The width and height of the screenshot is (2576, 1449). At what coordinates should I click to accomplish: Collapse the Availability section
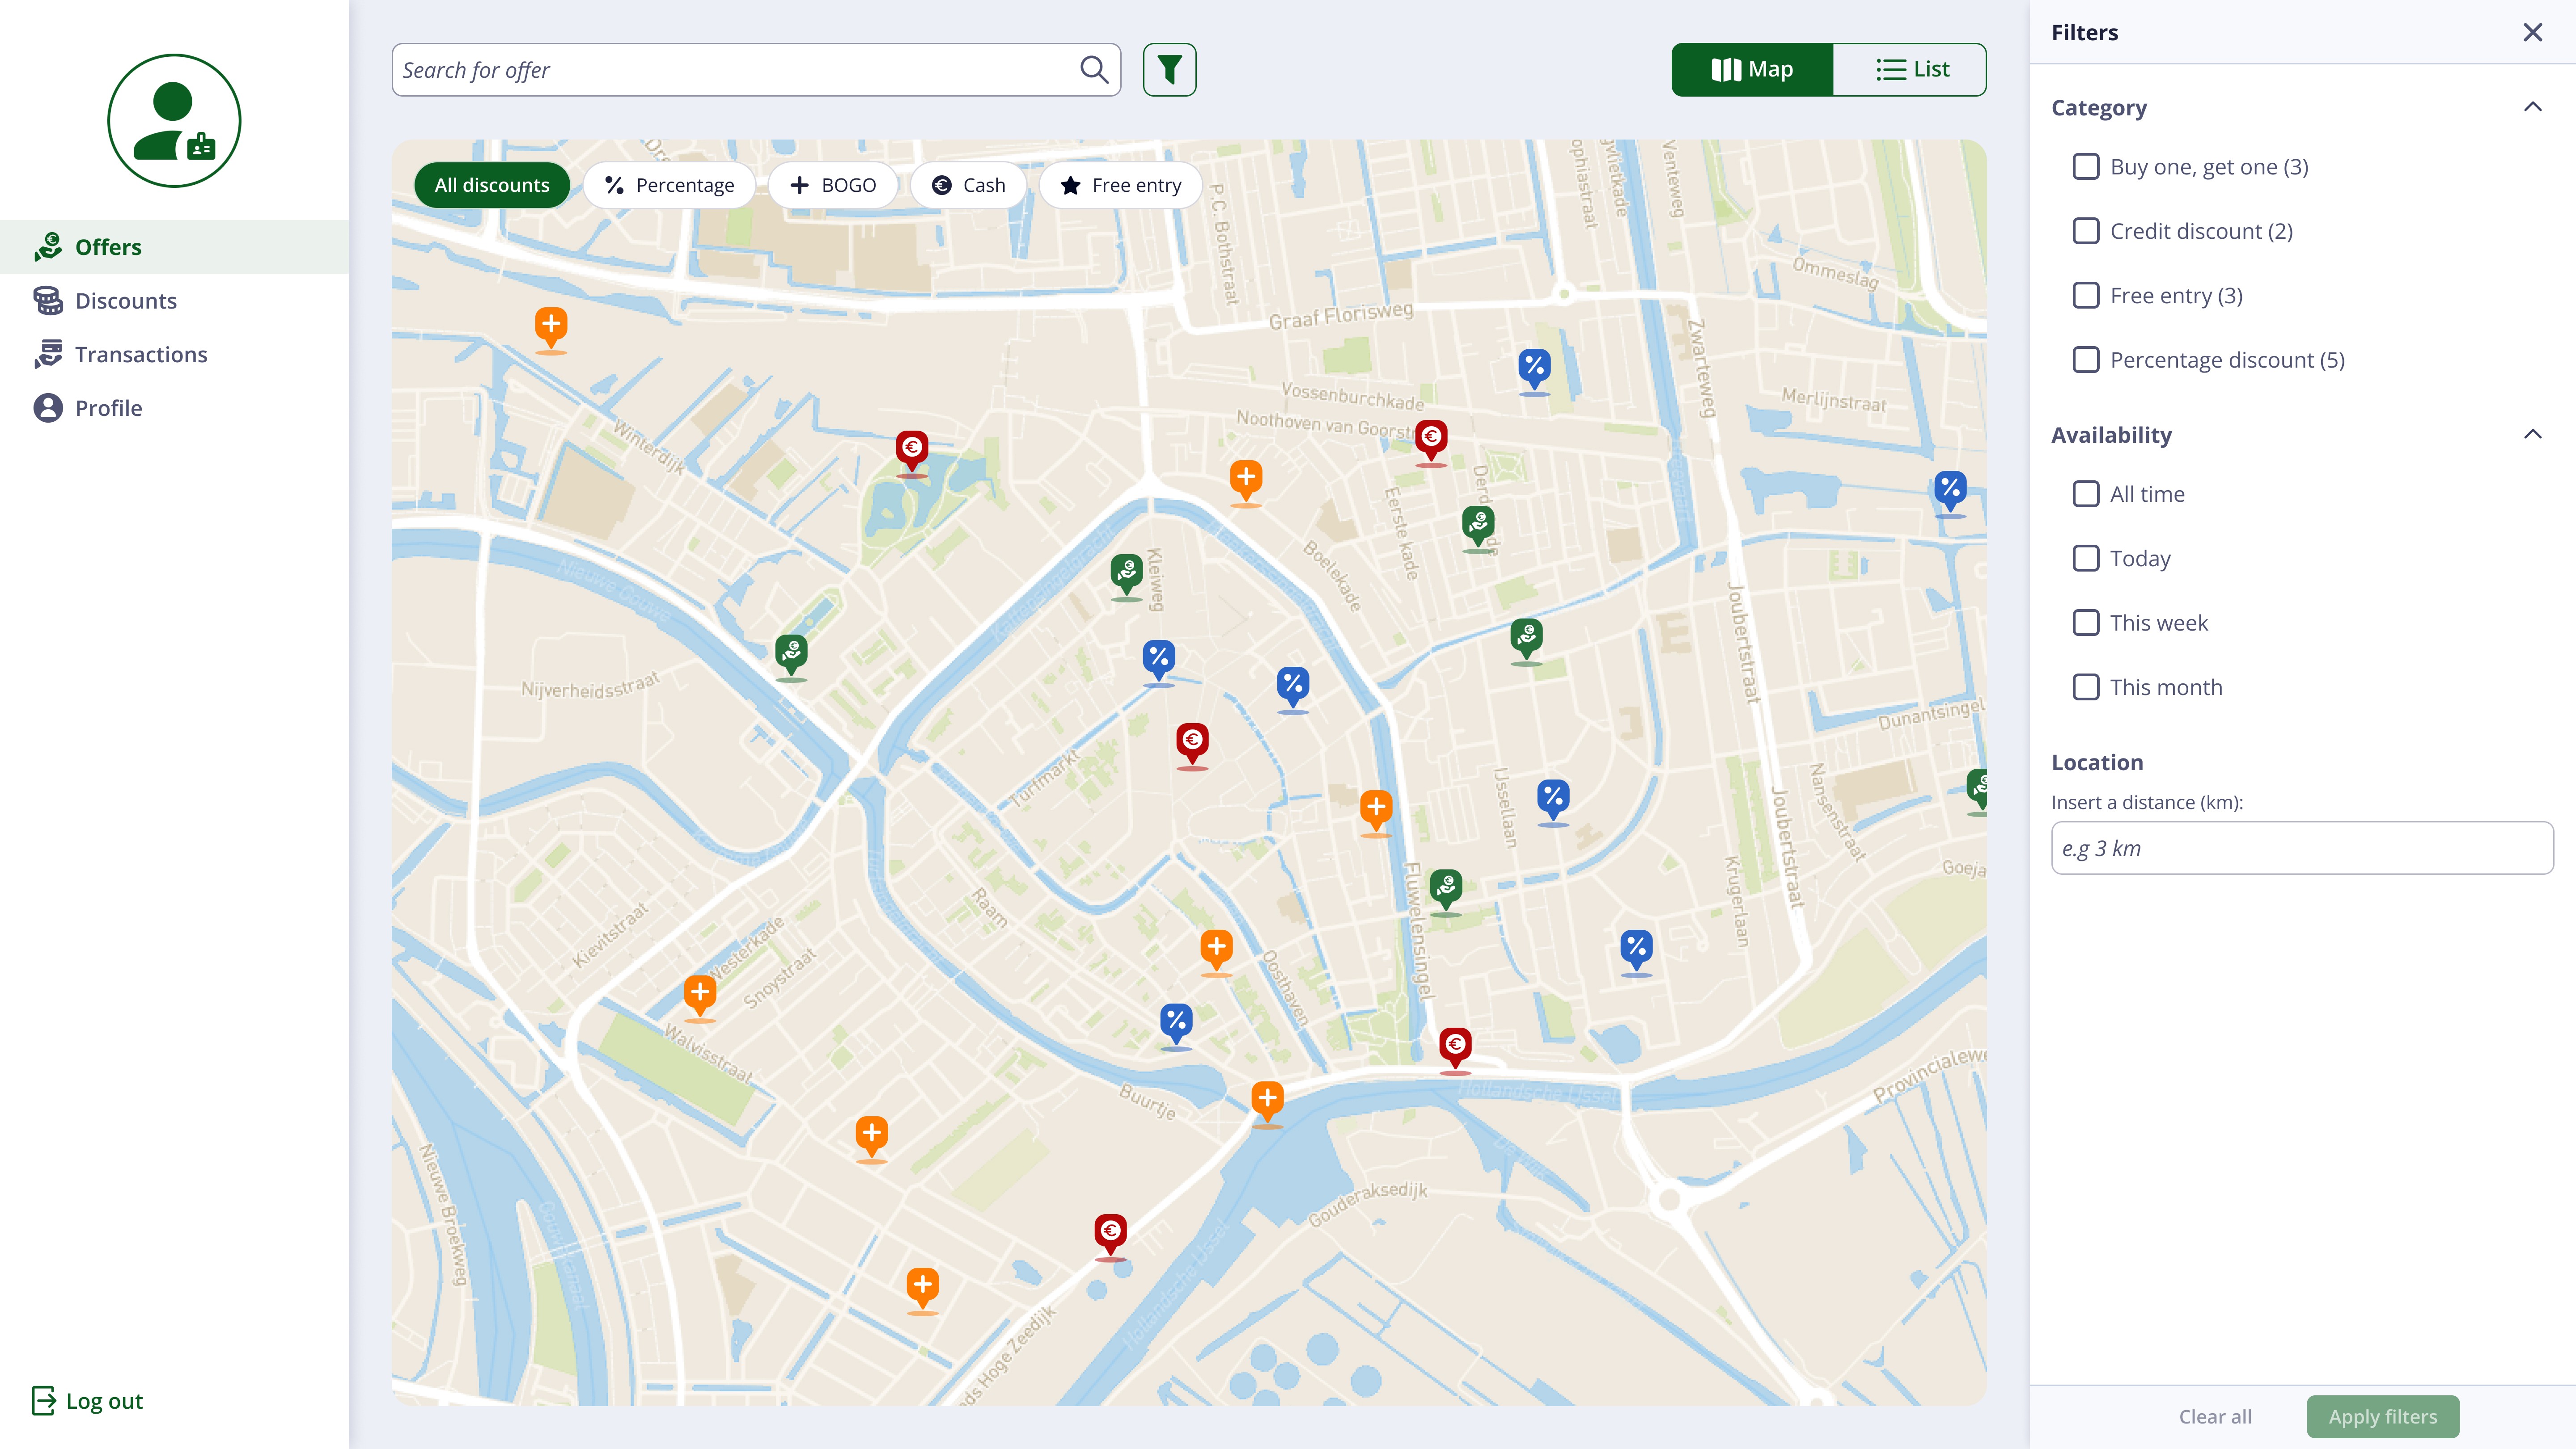(x=2532, y=434)
